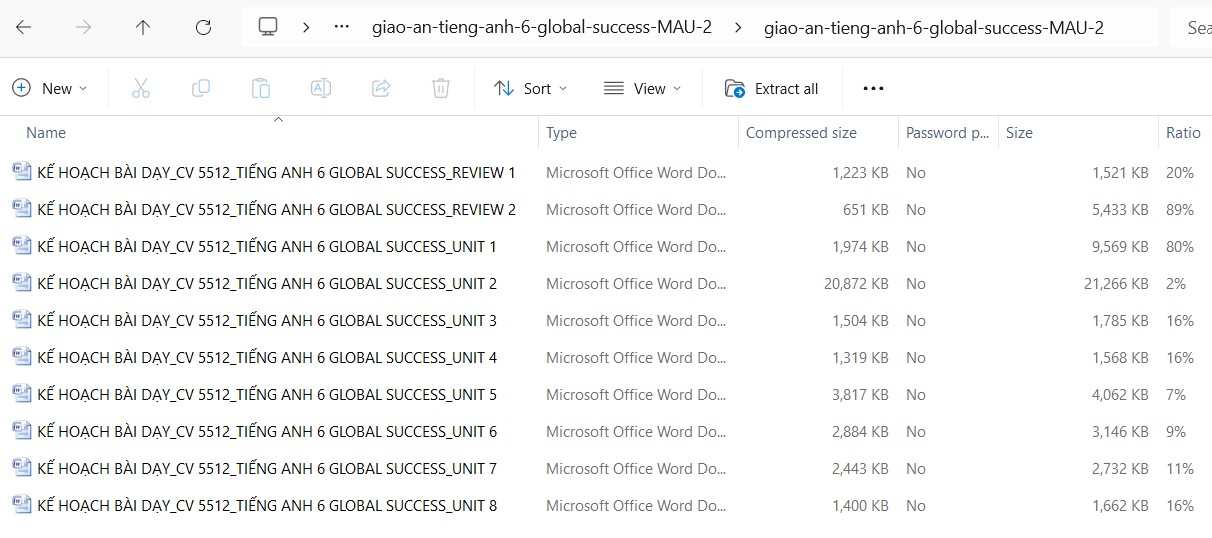Select Word icon for UNIT 8 file
The height and width of the screenshot is (538, 1212).
pyautogui.click(x=22, y=505)
